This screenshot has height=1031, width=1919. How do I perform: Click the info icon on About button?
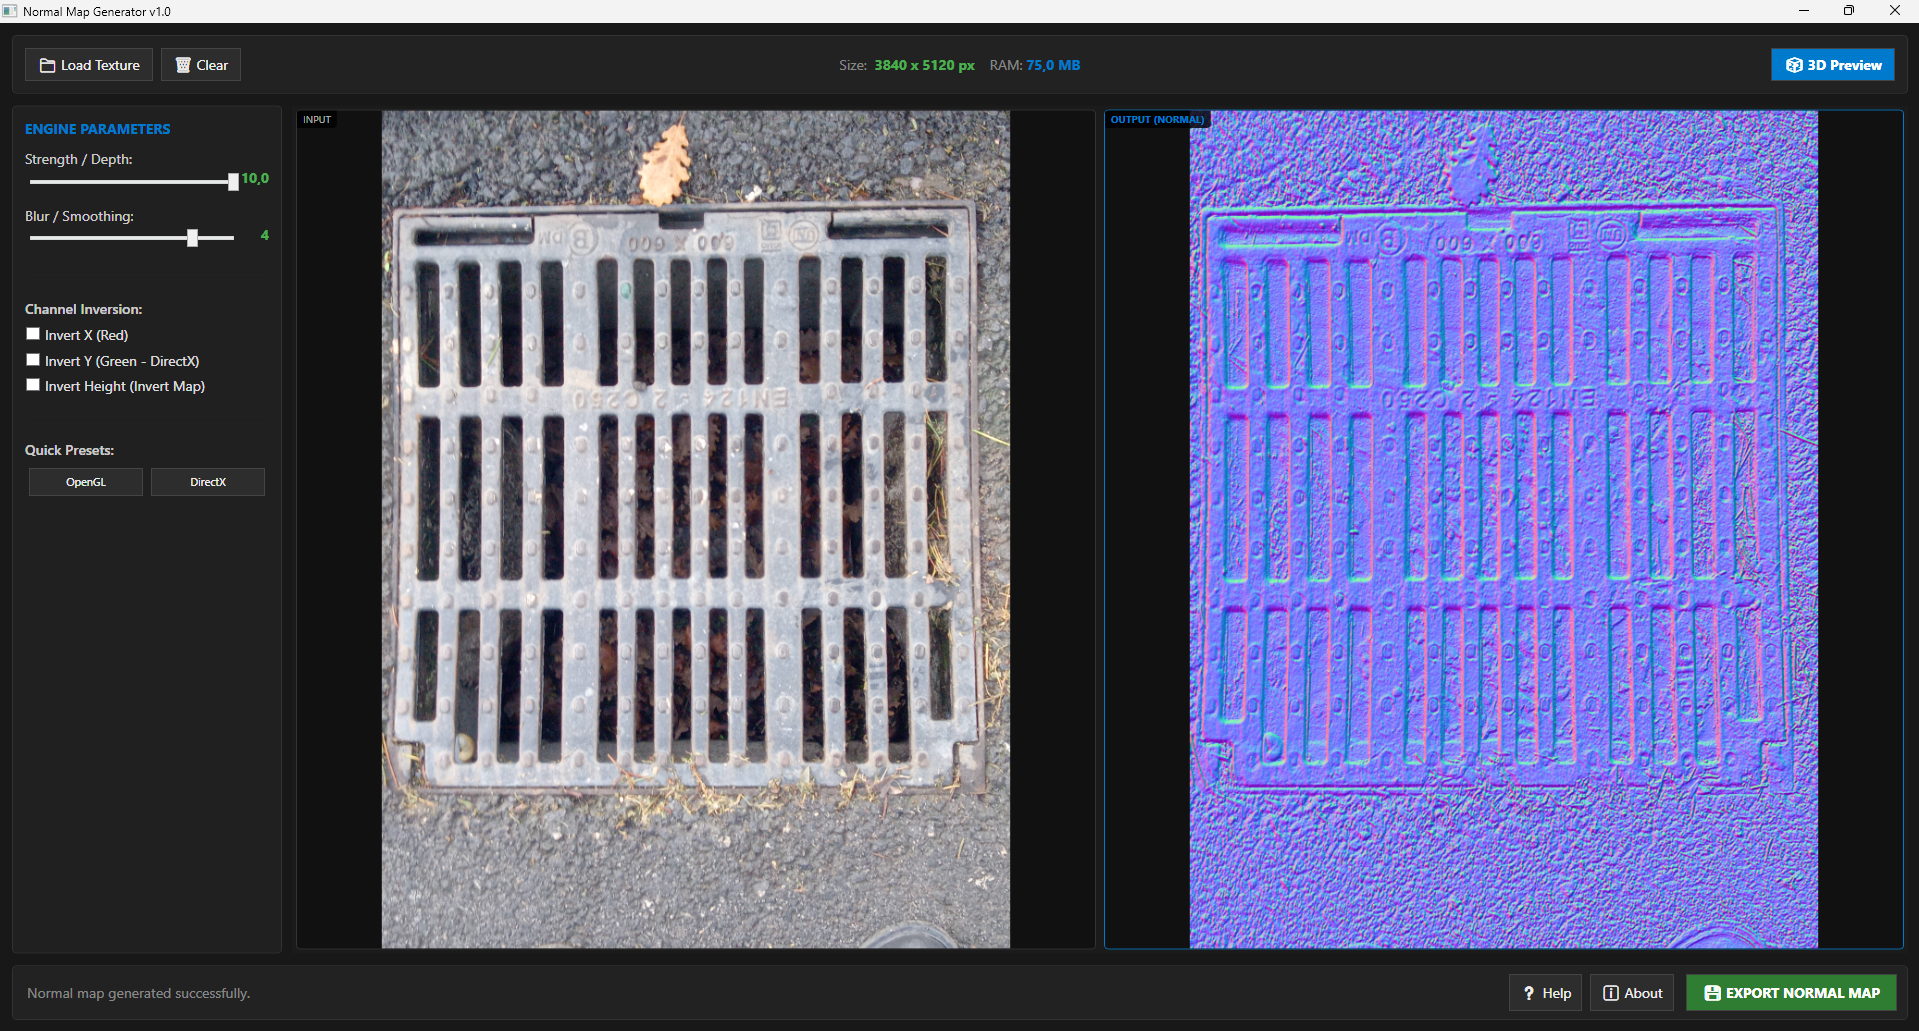click(1611, 993)
